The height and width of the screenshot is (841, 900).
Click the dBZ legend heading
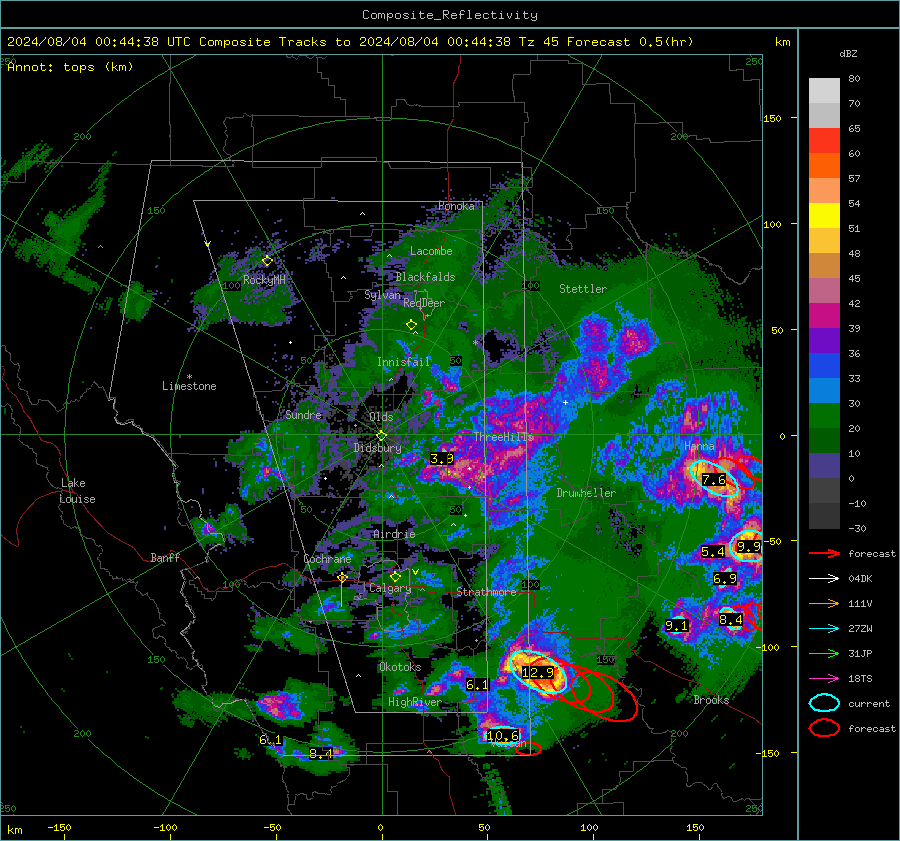pyautogui.click(x=848, y=54)
